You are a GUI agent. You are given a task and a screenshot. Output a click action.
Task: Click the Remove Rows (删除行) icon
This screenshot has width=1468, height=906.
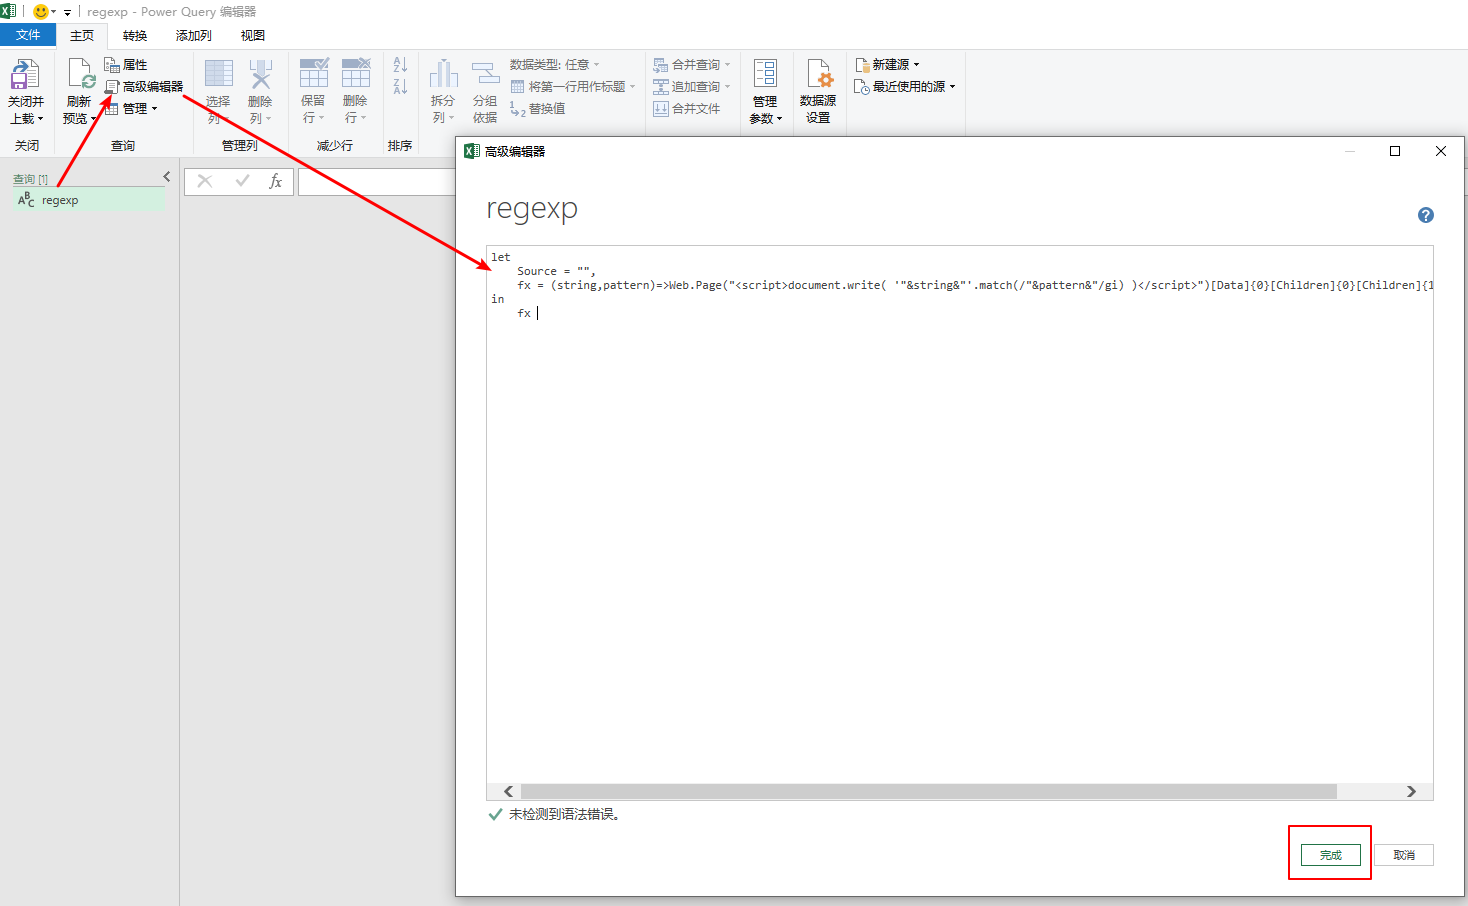356,74
